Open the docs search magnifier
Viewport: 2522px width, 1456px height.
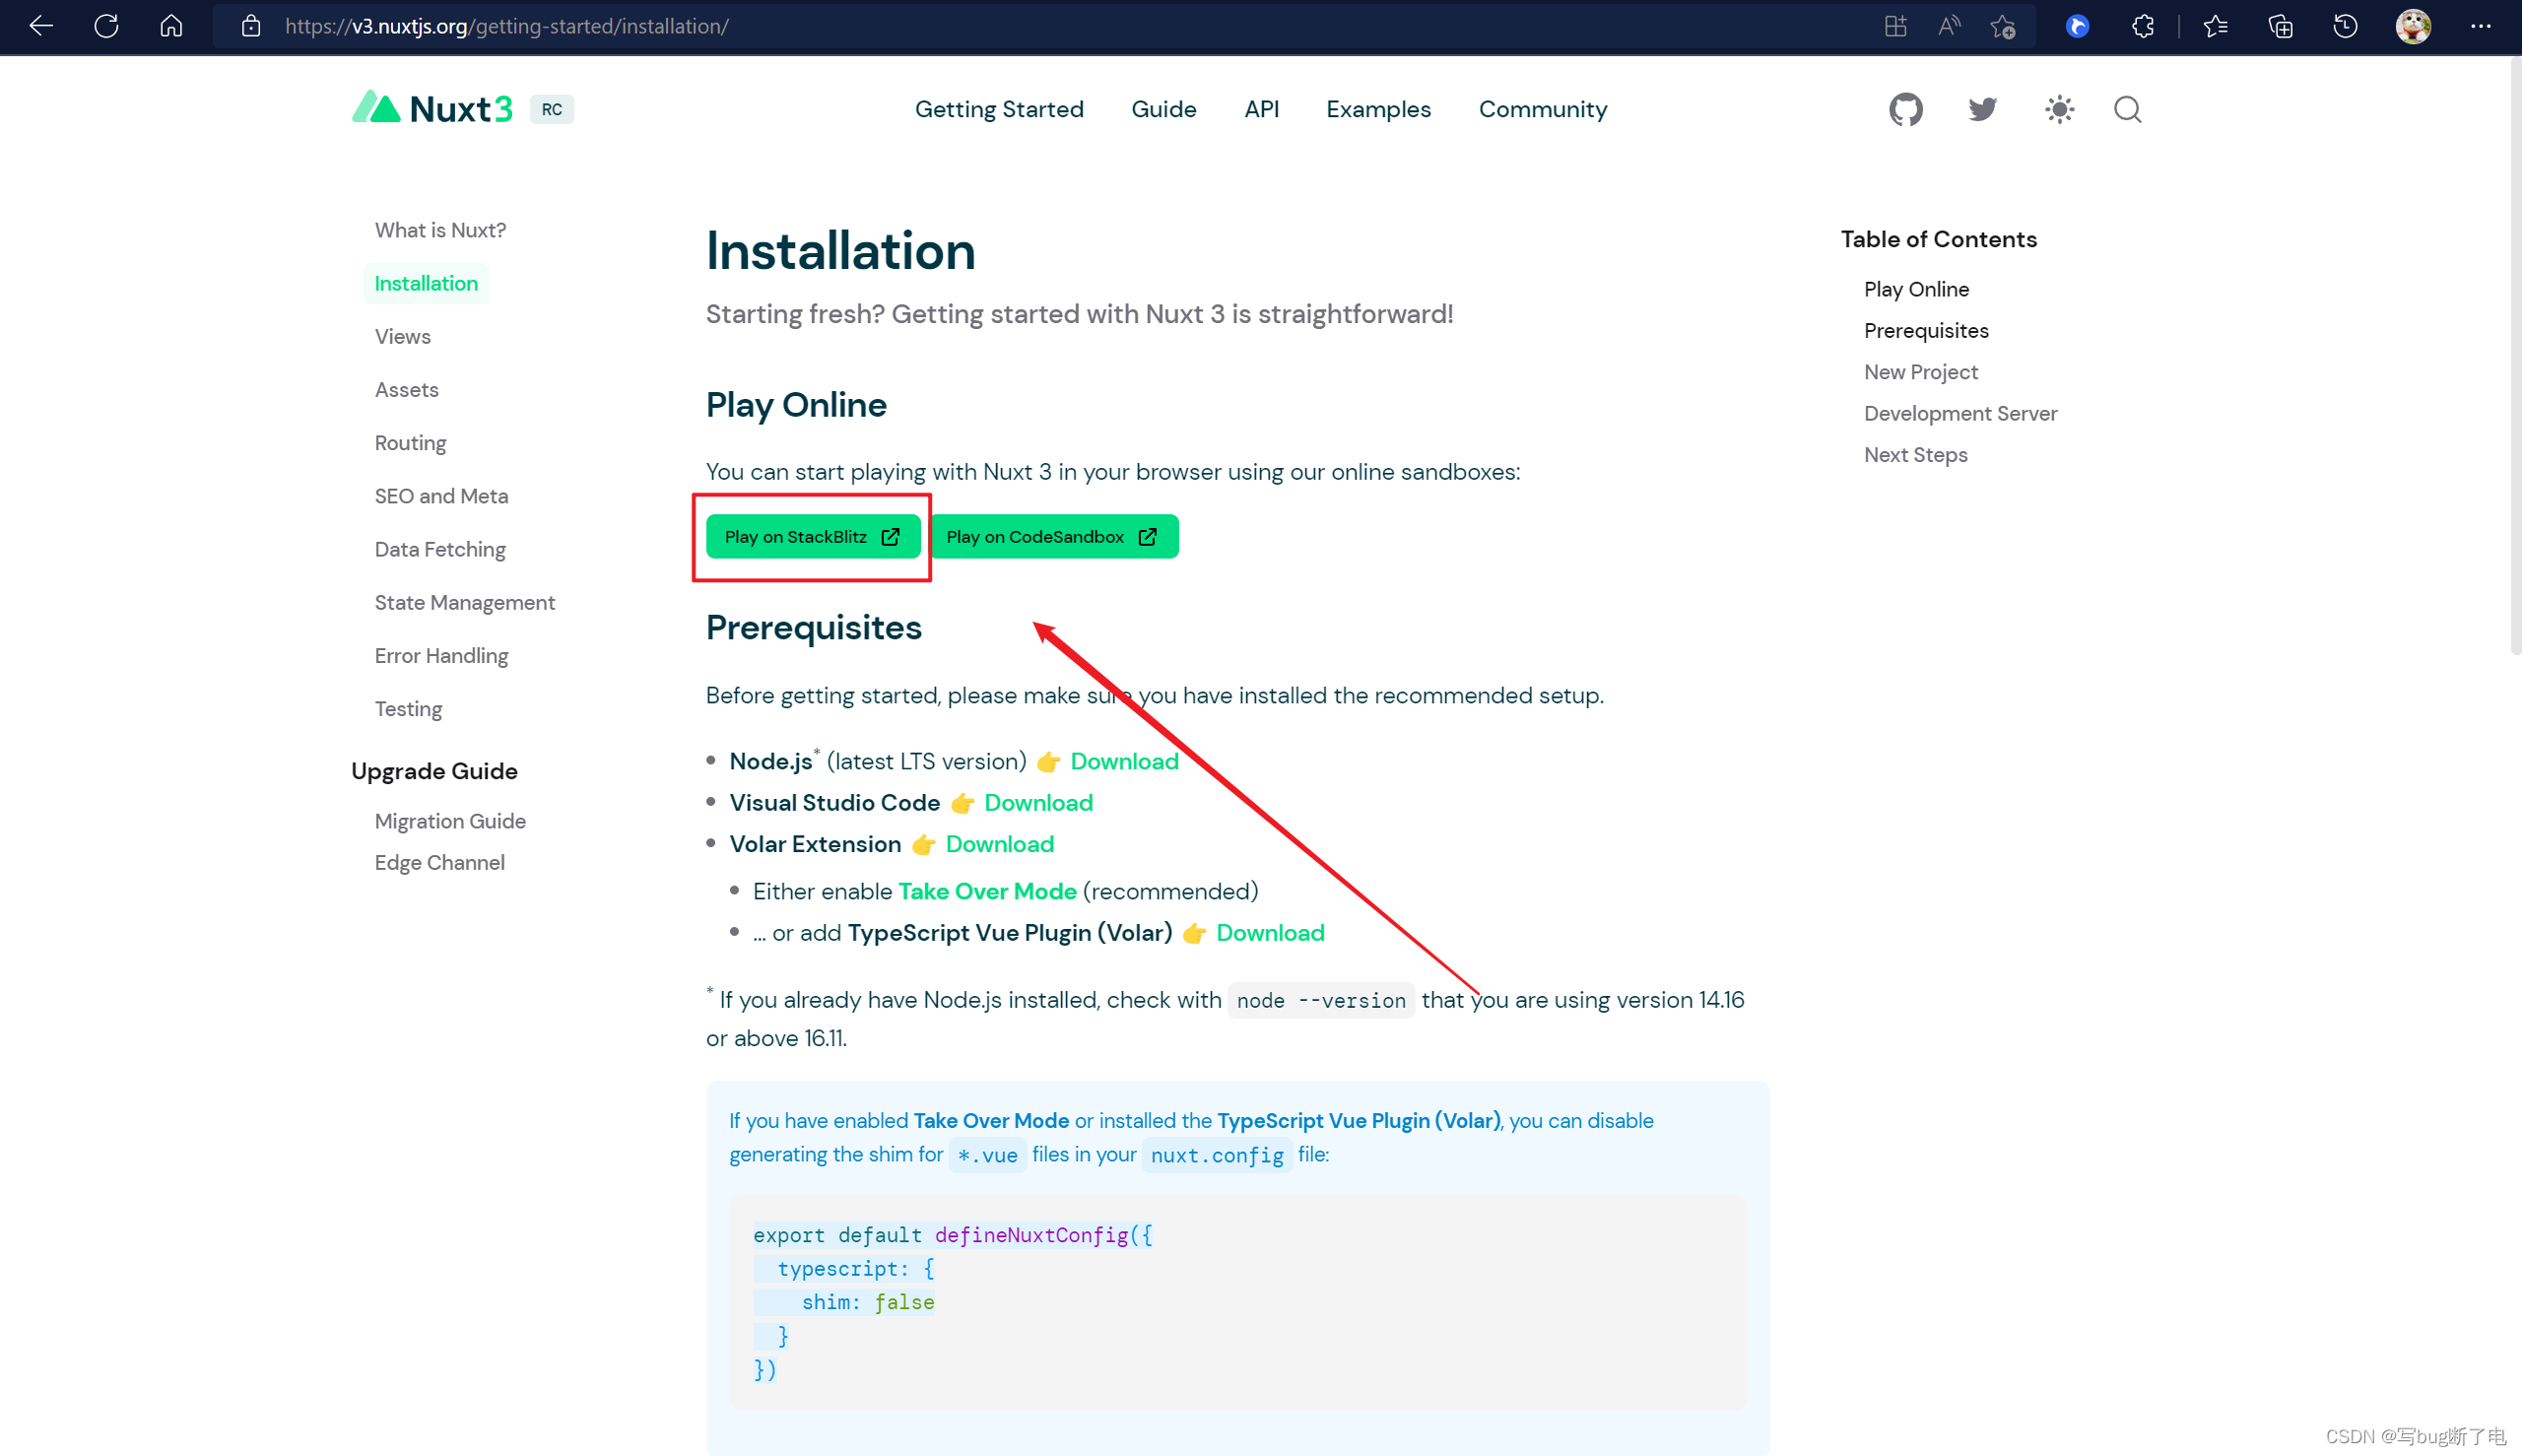(x=2127, y=109)
